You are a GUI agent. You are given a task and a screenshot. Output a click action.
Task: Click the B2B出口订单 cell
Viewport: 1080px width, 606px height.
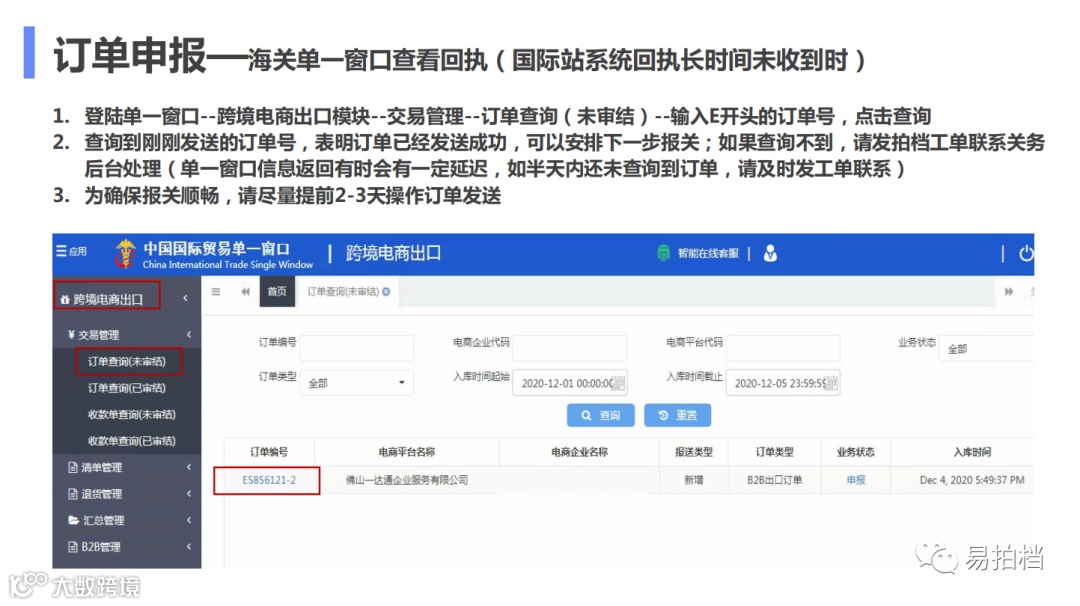coord(774,480)
